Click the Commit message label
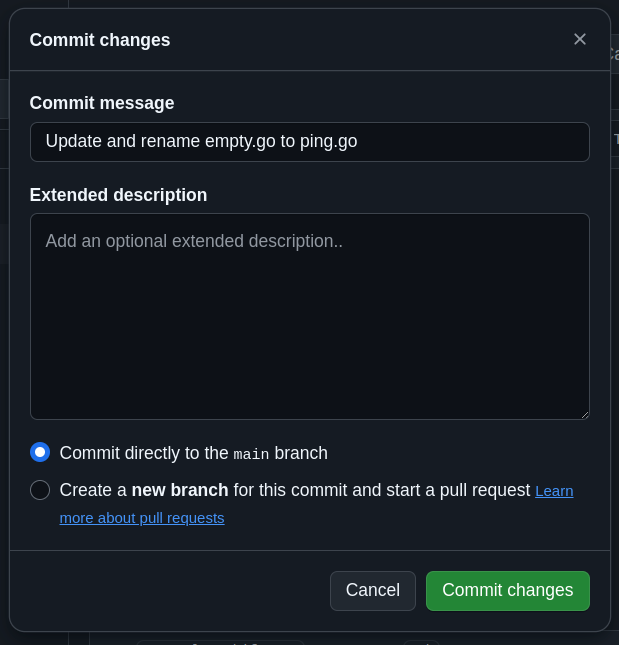 [102, 103]
